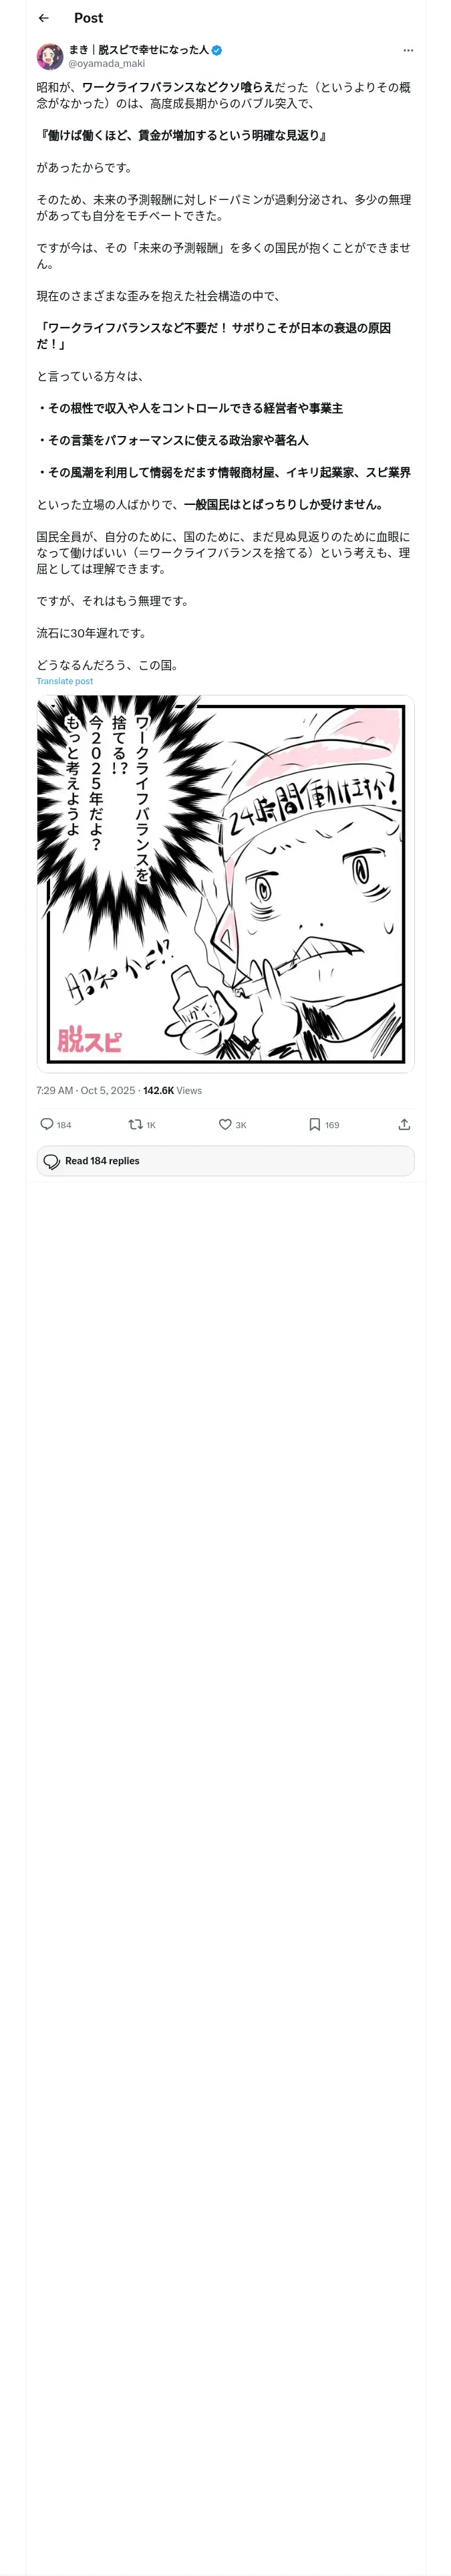This screenshot has height=2576, width=451.
Task: Click the Read 184 replies button
Action: pyautogui.click(x=225, y=1160)
